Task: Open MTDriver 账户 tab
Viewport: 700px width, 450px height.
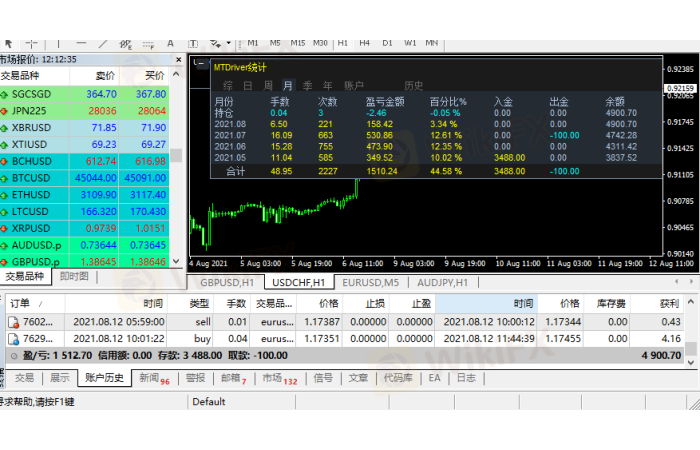Action: coord(354,85)
